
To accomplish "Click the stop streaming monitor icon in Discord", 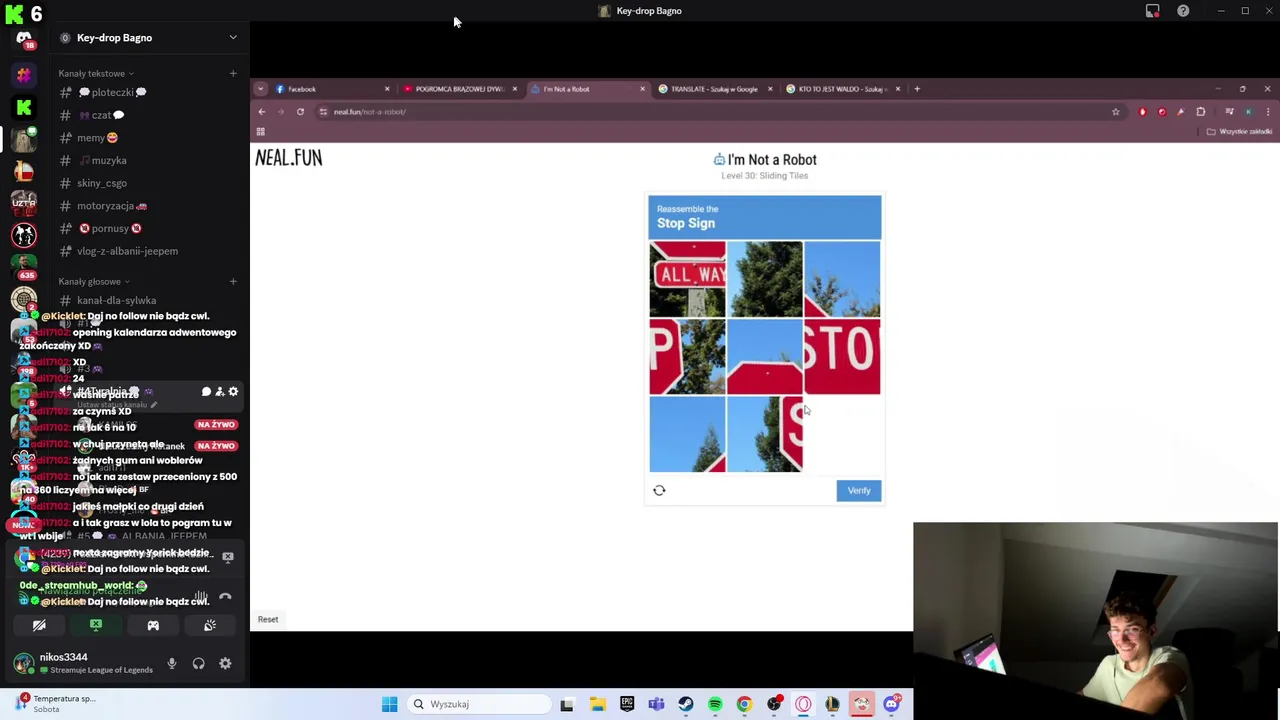I will coord(228,556).
